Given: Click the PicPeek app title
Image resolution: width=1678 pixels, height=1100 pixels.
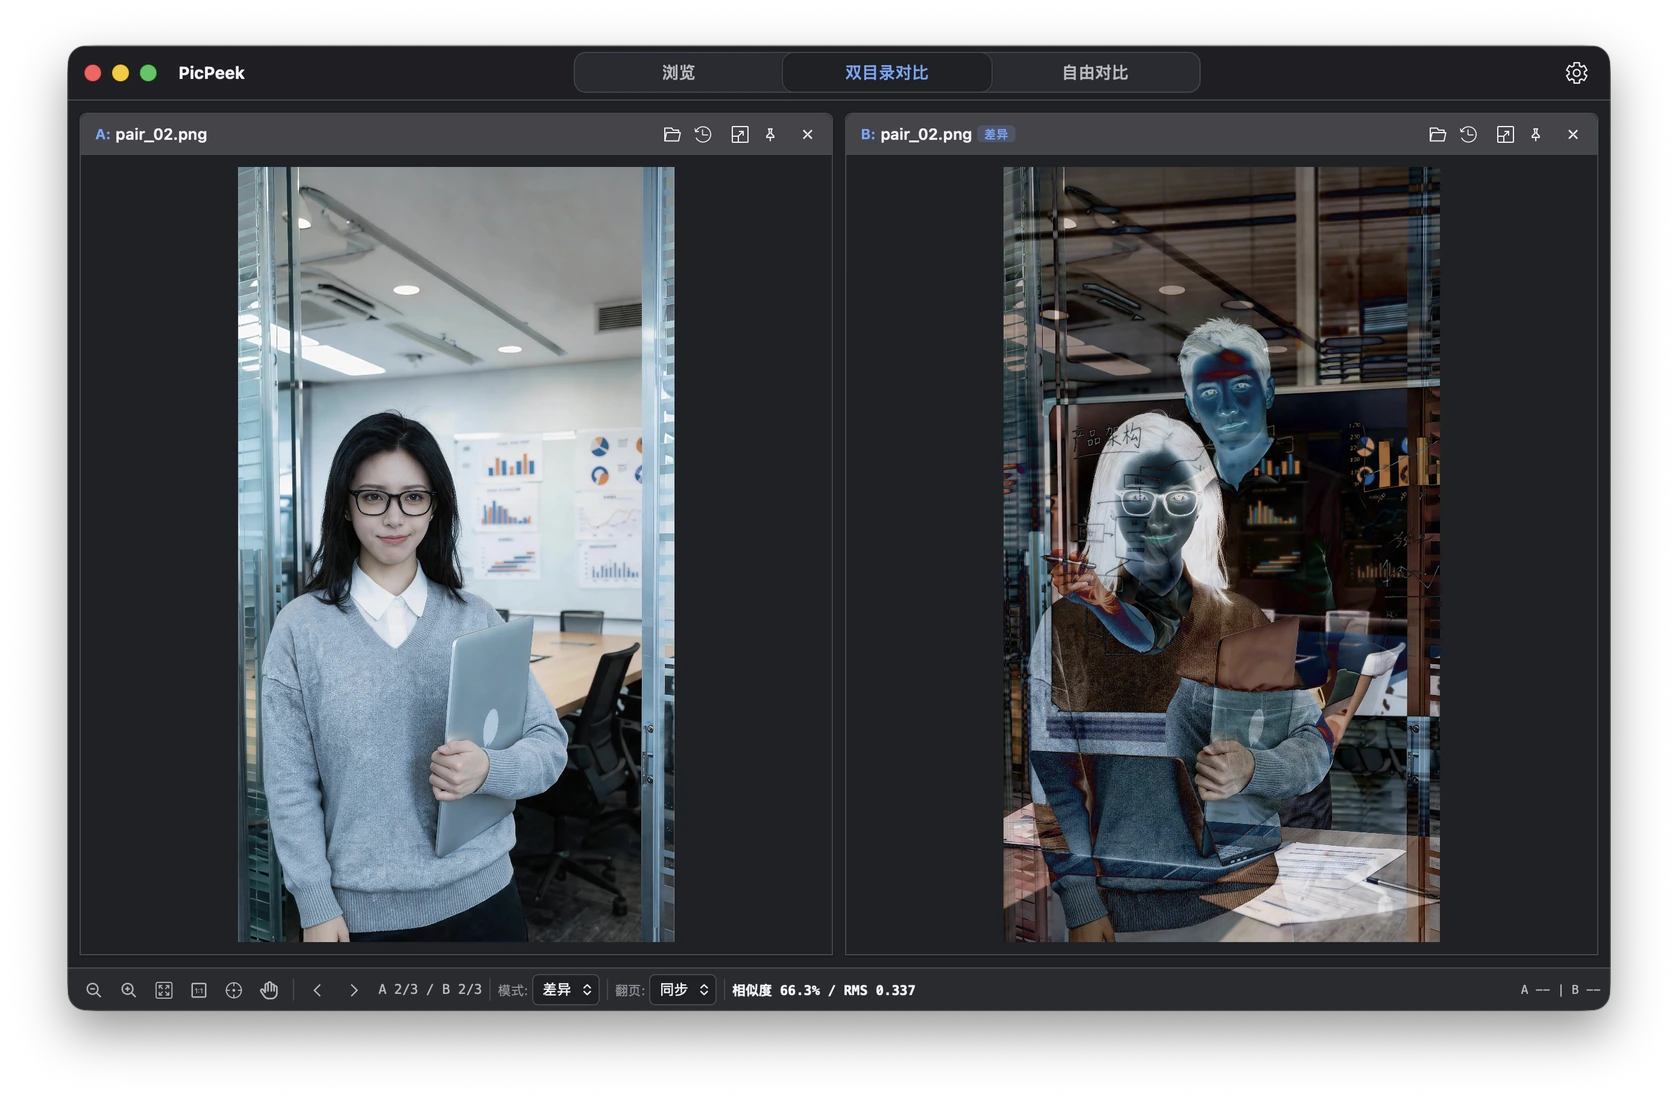Looking at the screenshot, I should click(211, 73).
